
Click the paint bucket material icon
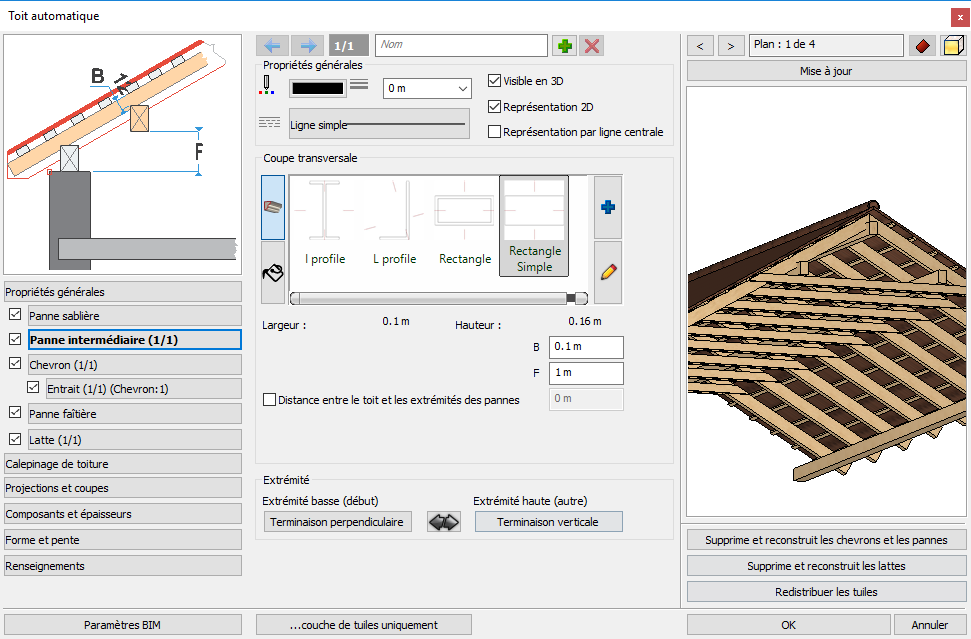pyautogui.click(x=273, y=272)
